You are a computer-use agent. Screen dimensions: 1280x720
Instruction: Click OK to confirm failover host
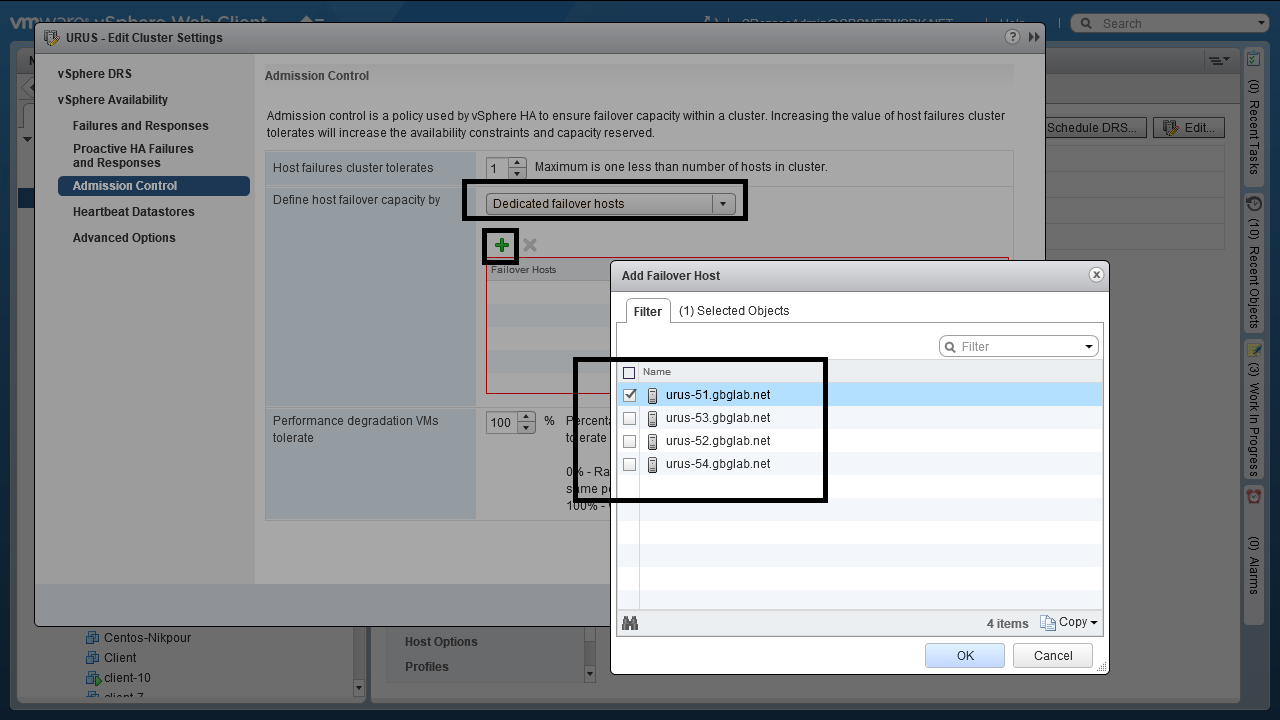click(x=964, y=656)
